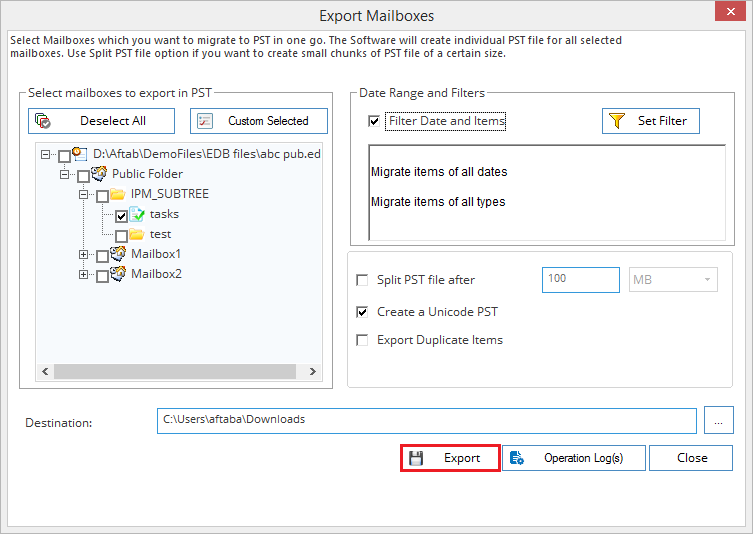753x534 pixels.
Task: Click the Destination path input field
Action: point(426,420)
